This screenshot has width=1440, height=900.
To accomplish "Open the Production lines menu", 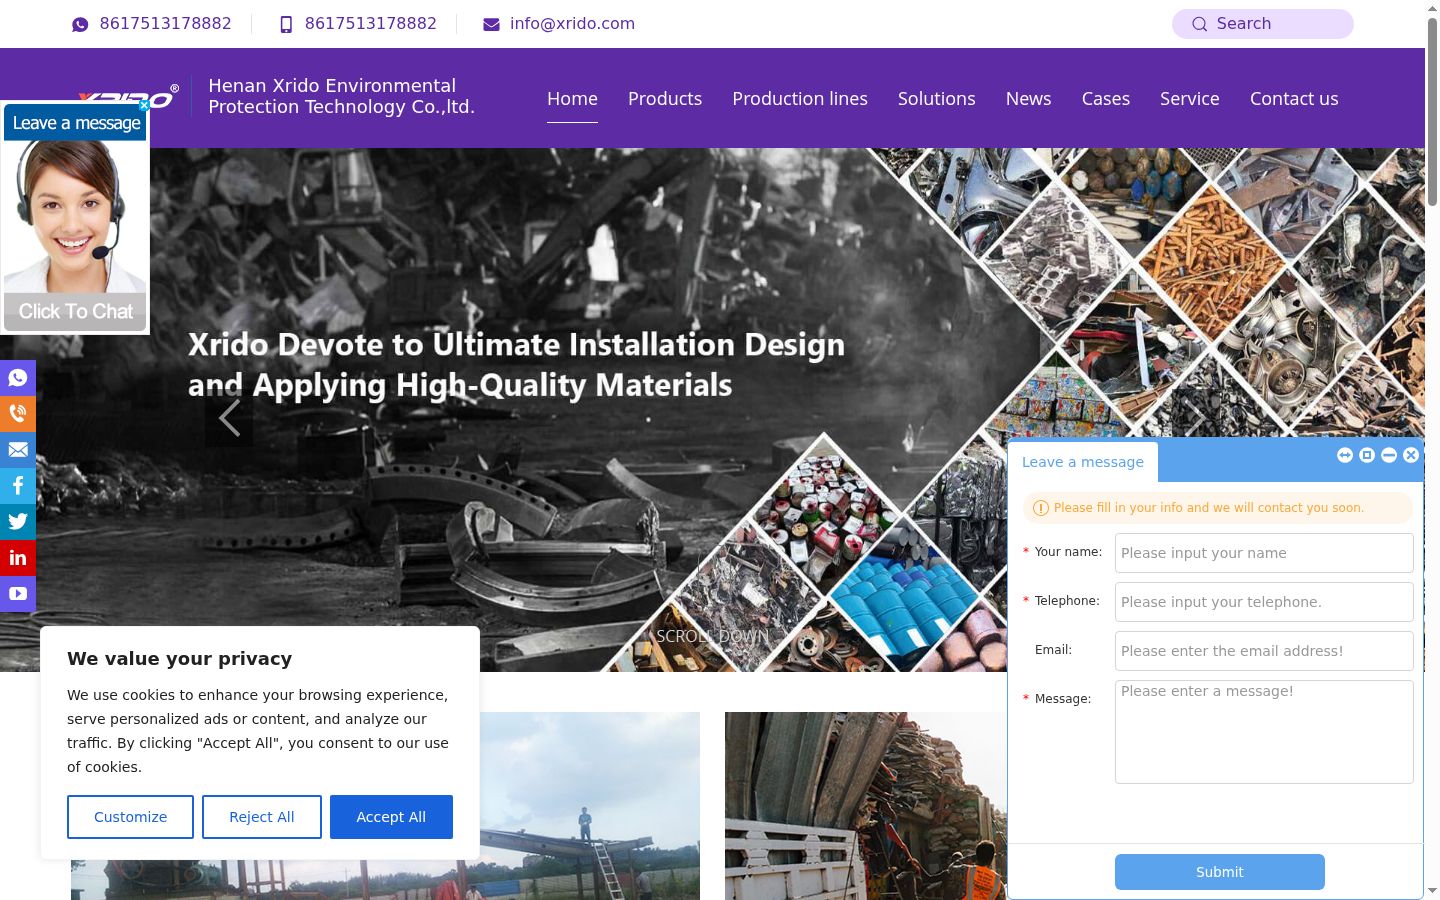I will click(x=800, y=99).
